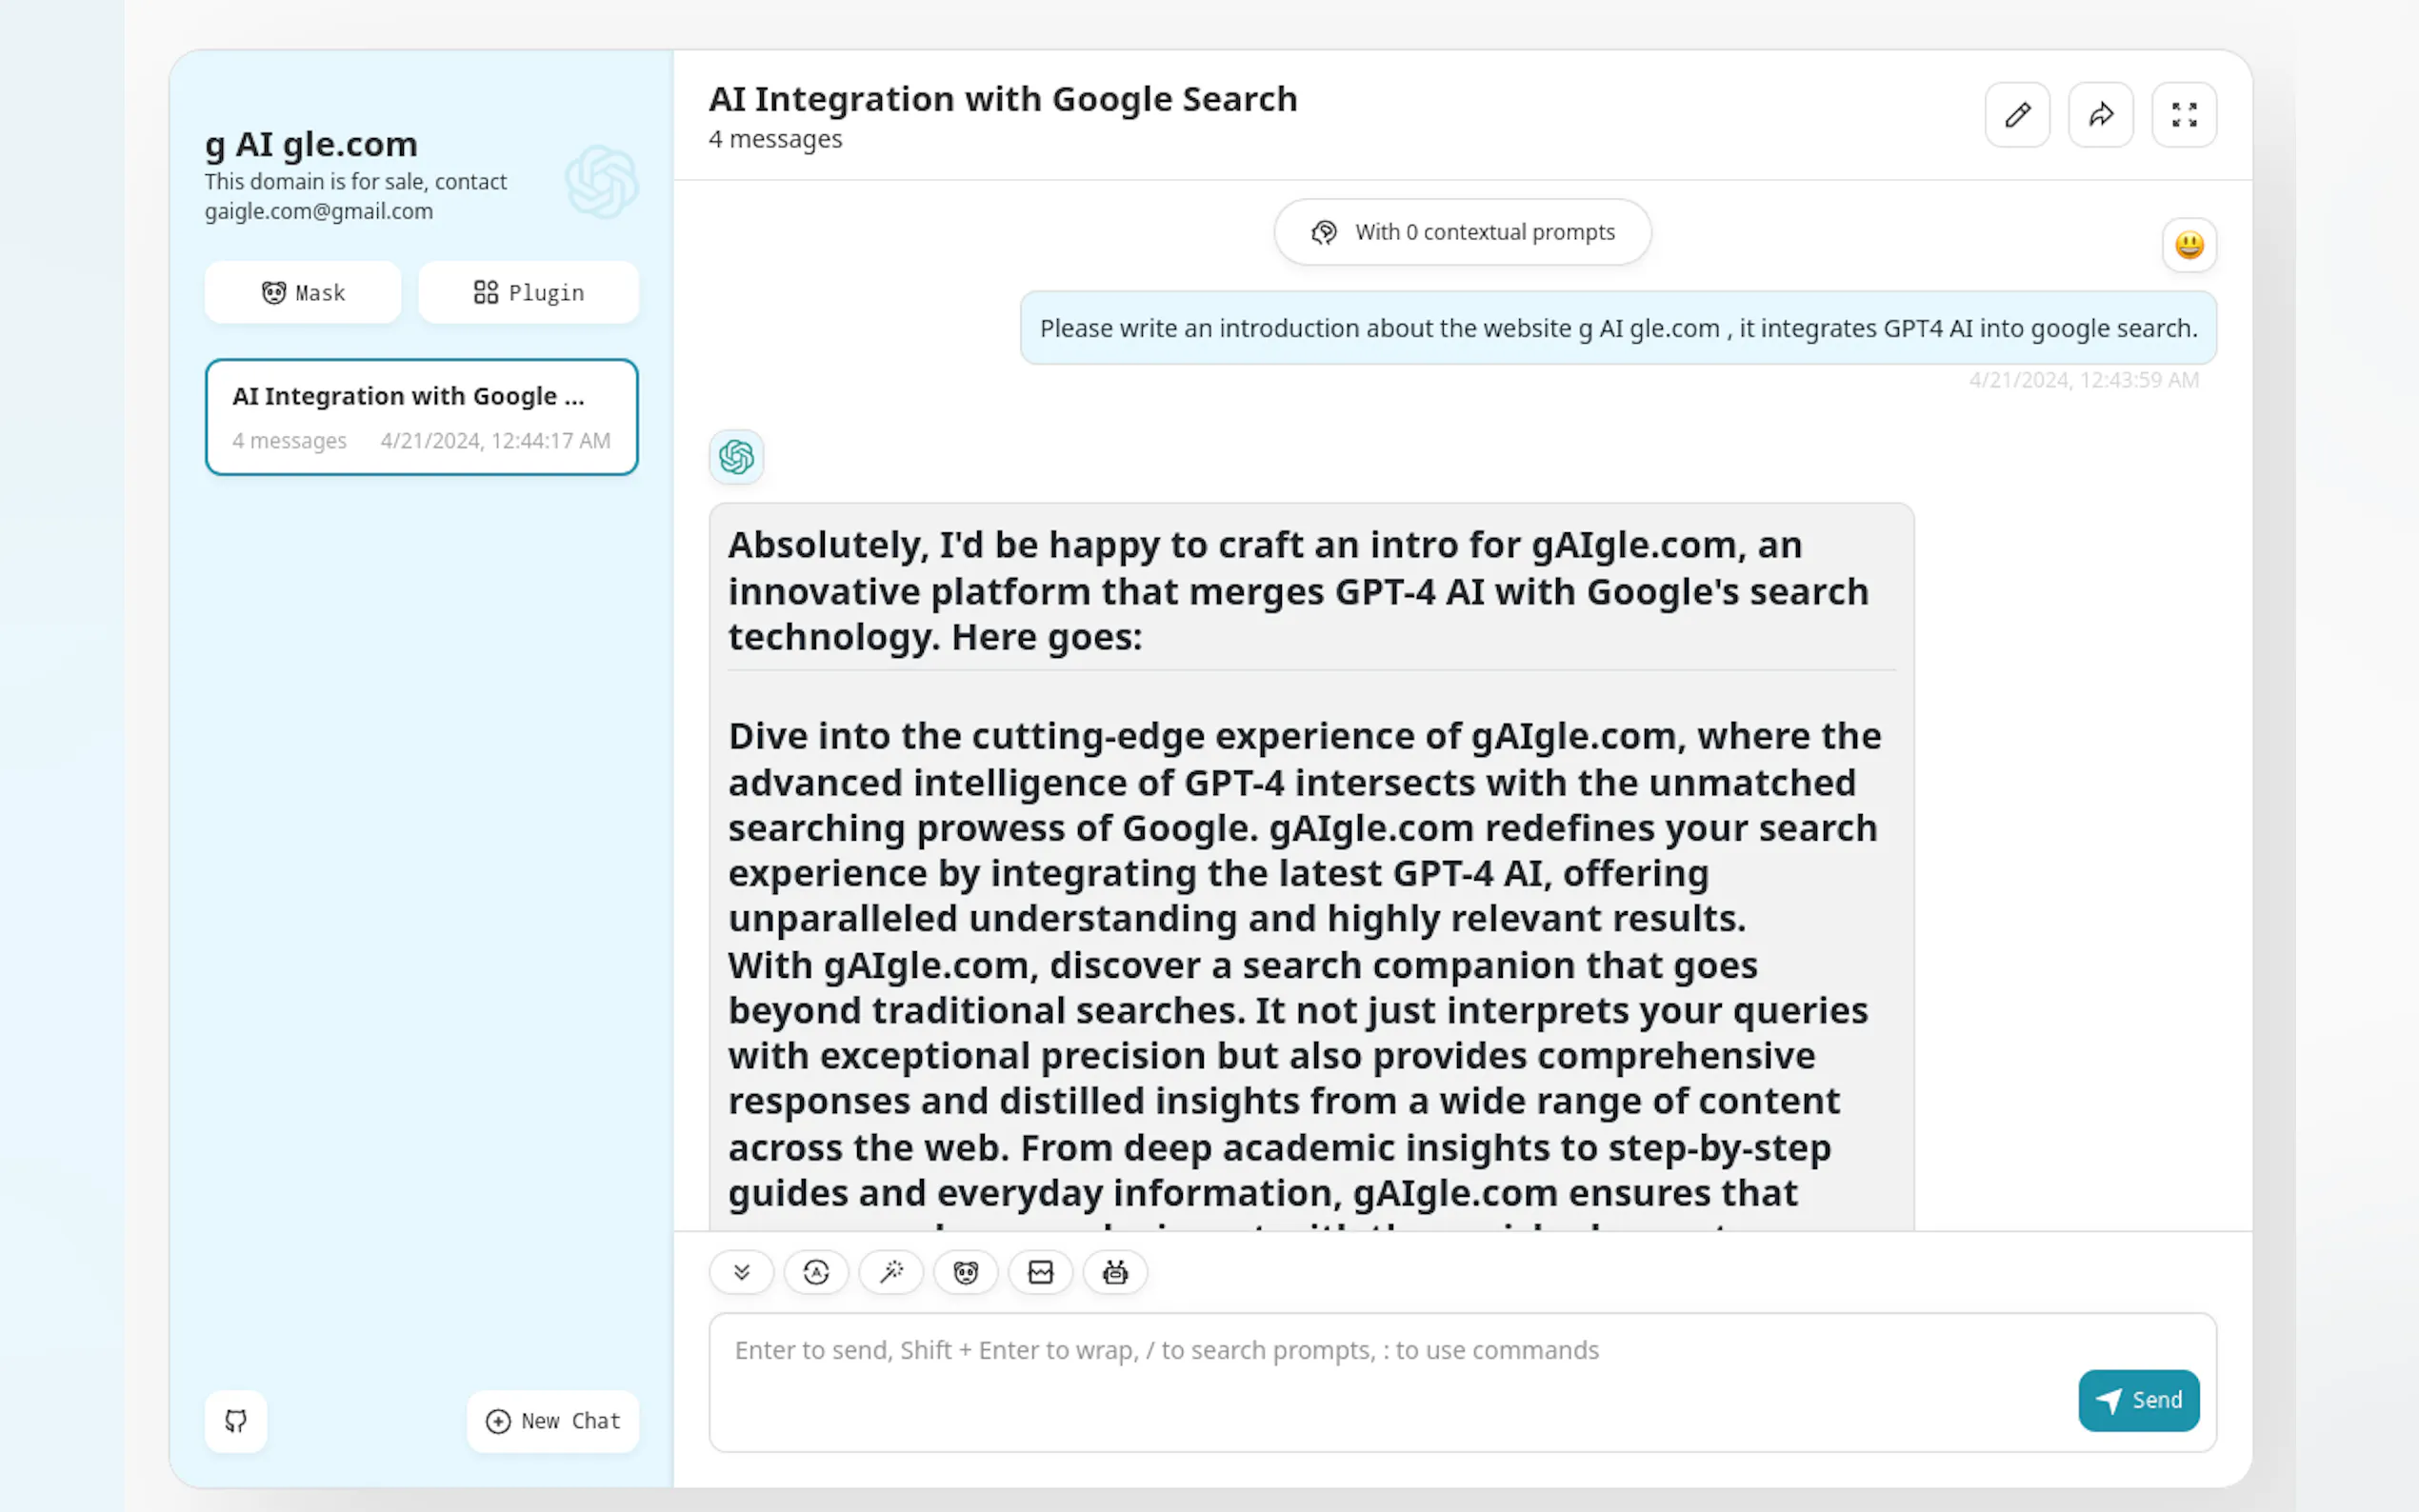This screenshot has width=2419, height=1512.
Task: Open model selector robot icon
Action: coord(1115,1272)
